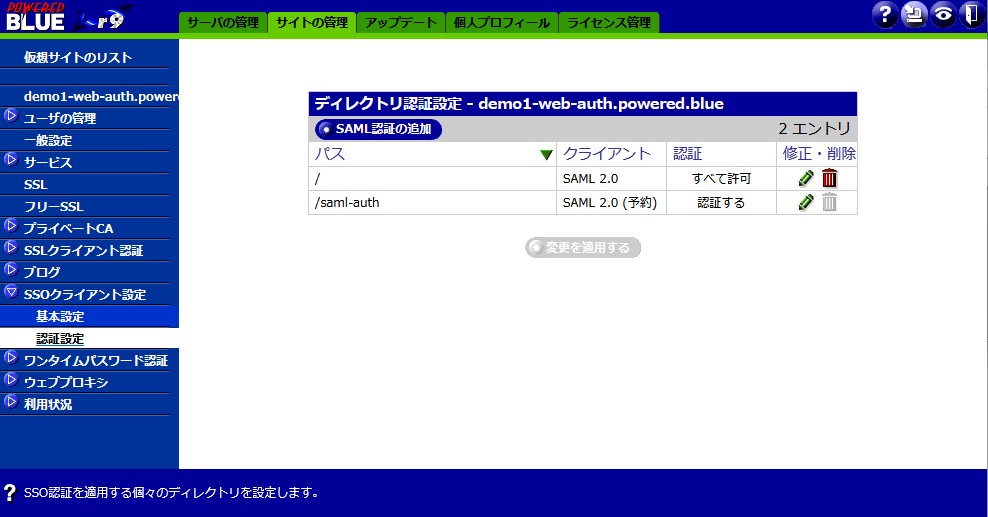This screenshot has width=988, height=517.
Task: Click SAML 2.0 (予約) client cell
Action: pyautogui.click(x=610, y=203)
